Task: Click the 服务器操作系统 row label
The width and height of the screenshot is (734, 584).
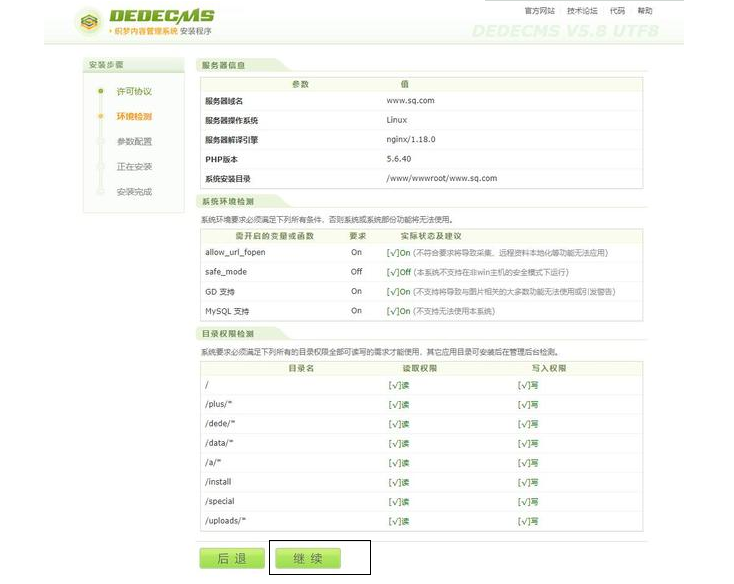Action: [231, 120]
